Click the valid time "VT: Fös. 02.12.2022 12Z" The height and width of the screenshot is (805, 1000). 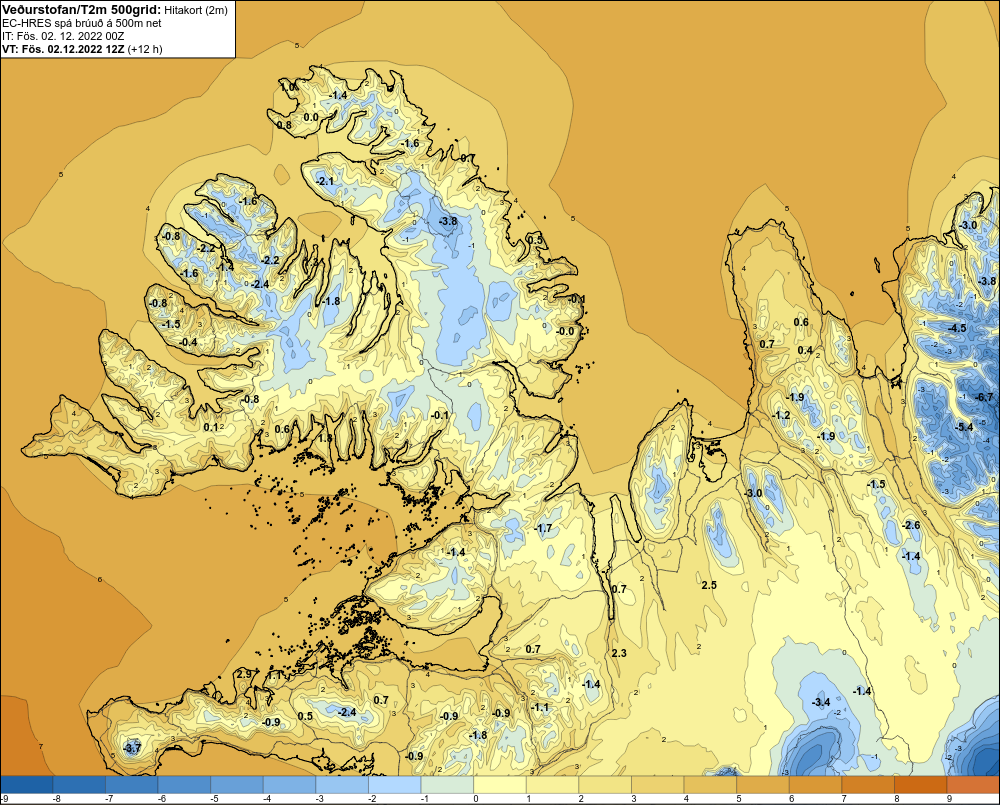[x=63, y=48]
